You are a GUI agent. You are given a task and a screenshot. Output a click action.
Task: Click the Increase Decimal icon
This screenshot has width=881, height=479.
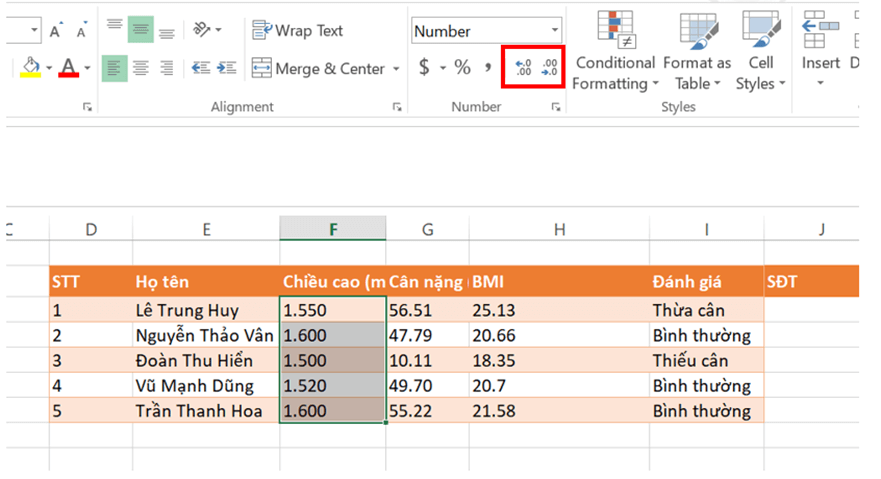[x=522, y=68]
